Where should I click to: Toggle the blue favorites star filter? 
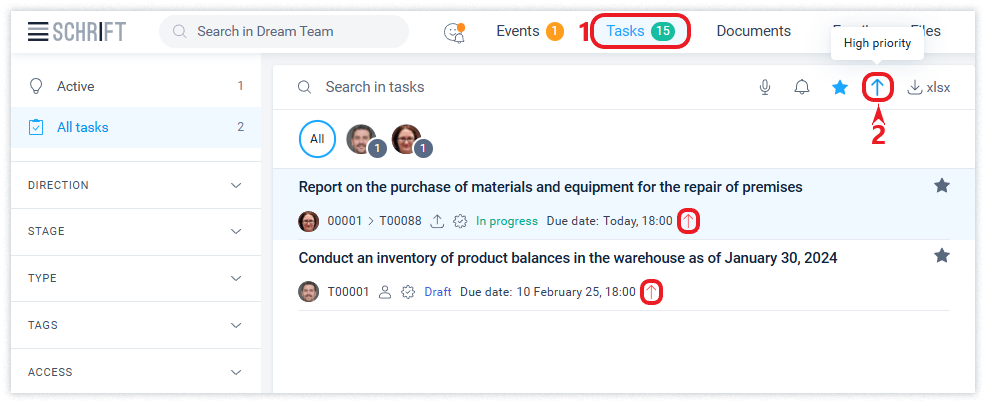tap(840, 88)
